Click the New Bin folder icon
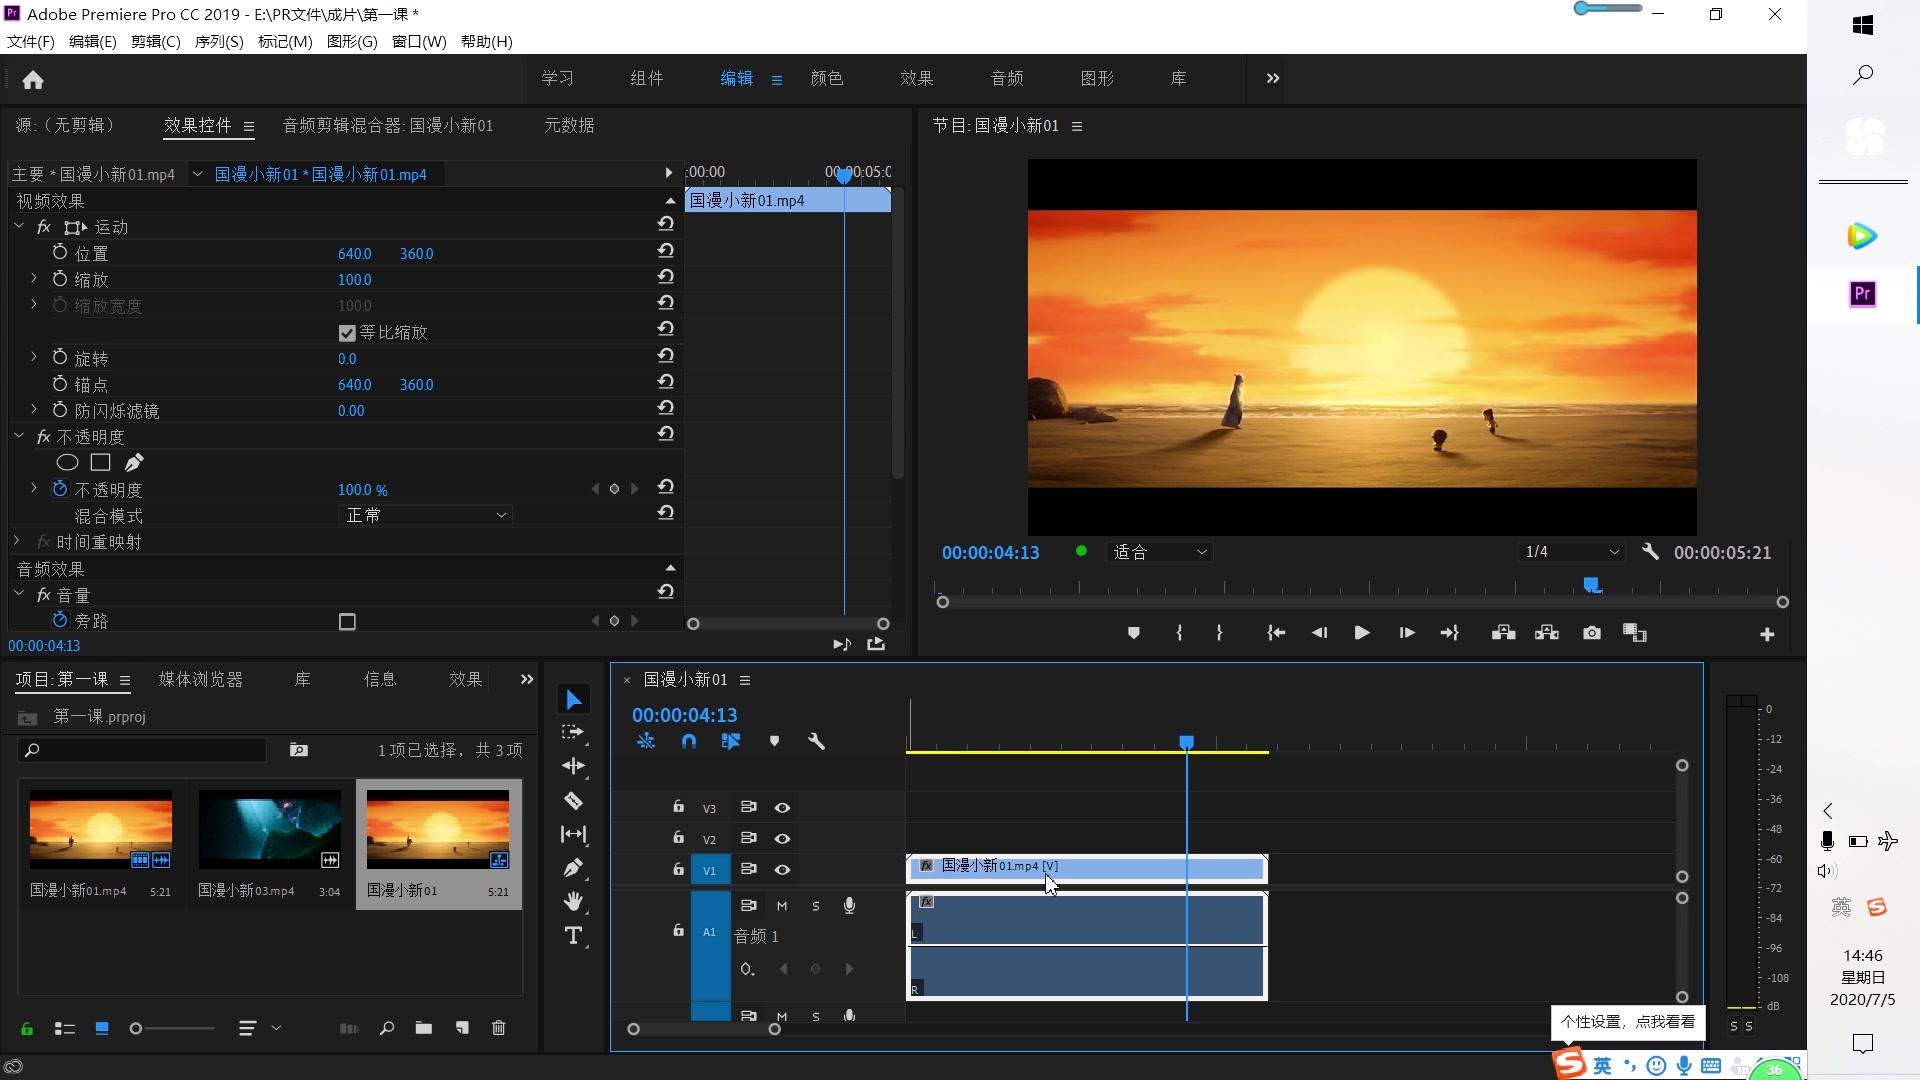Viewport: 1920px width, 1080px height. pyautogui.click(x=424, y=1028)
